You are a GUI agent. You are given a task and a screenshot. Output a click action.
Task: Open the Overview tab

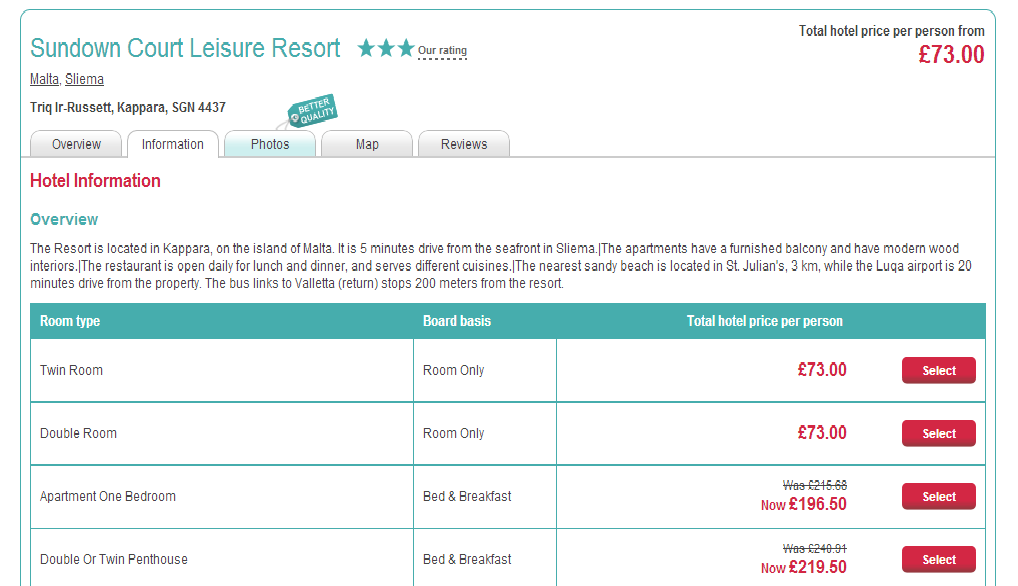click(x=76, y=144)
